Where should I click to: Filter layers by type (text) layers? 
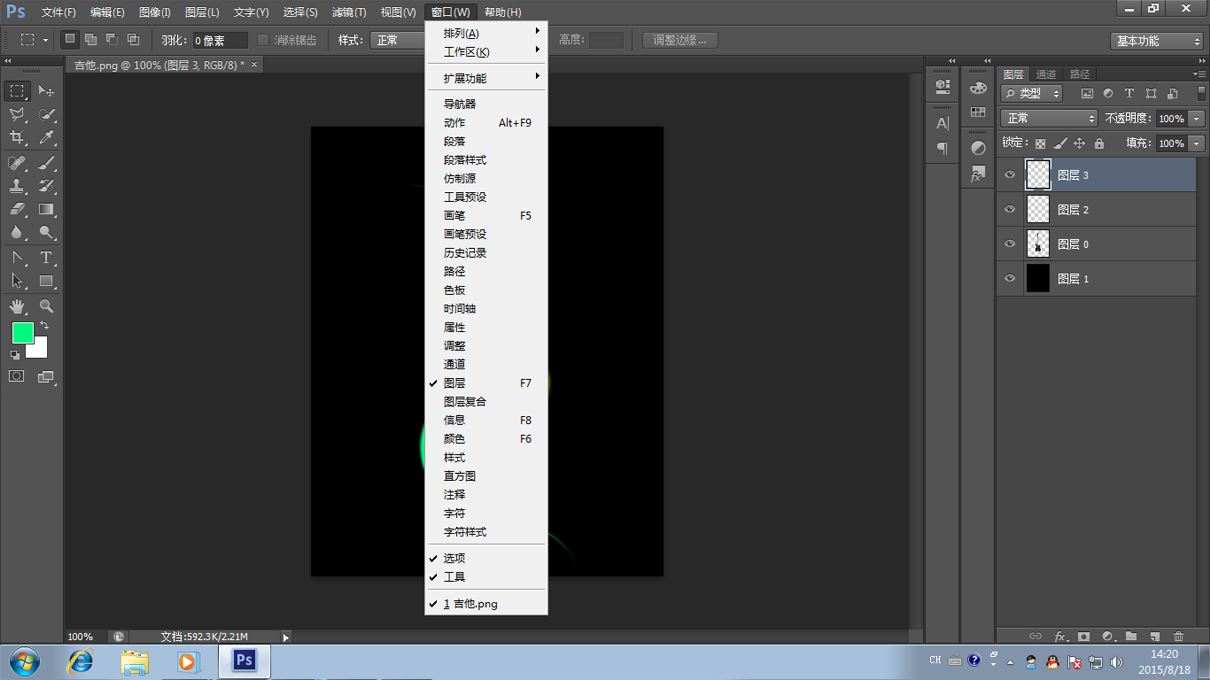point(1129,93)
